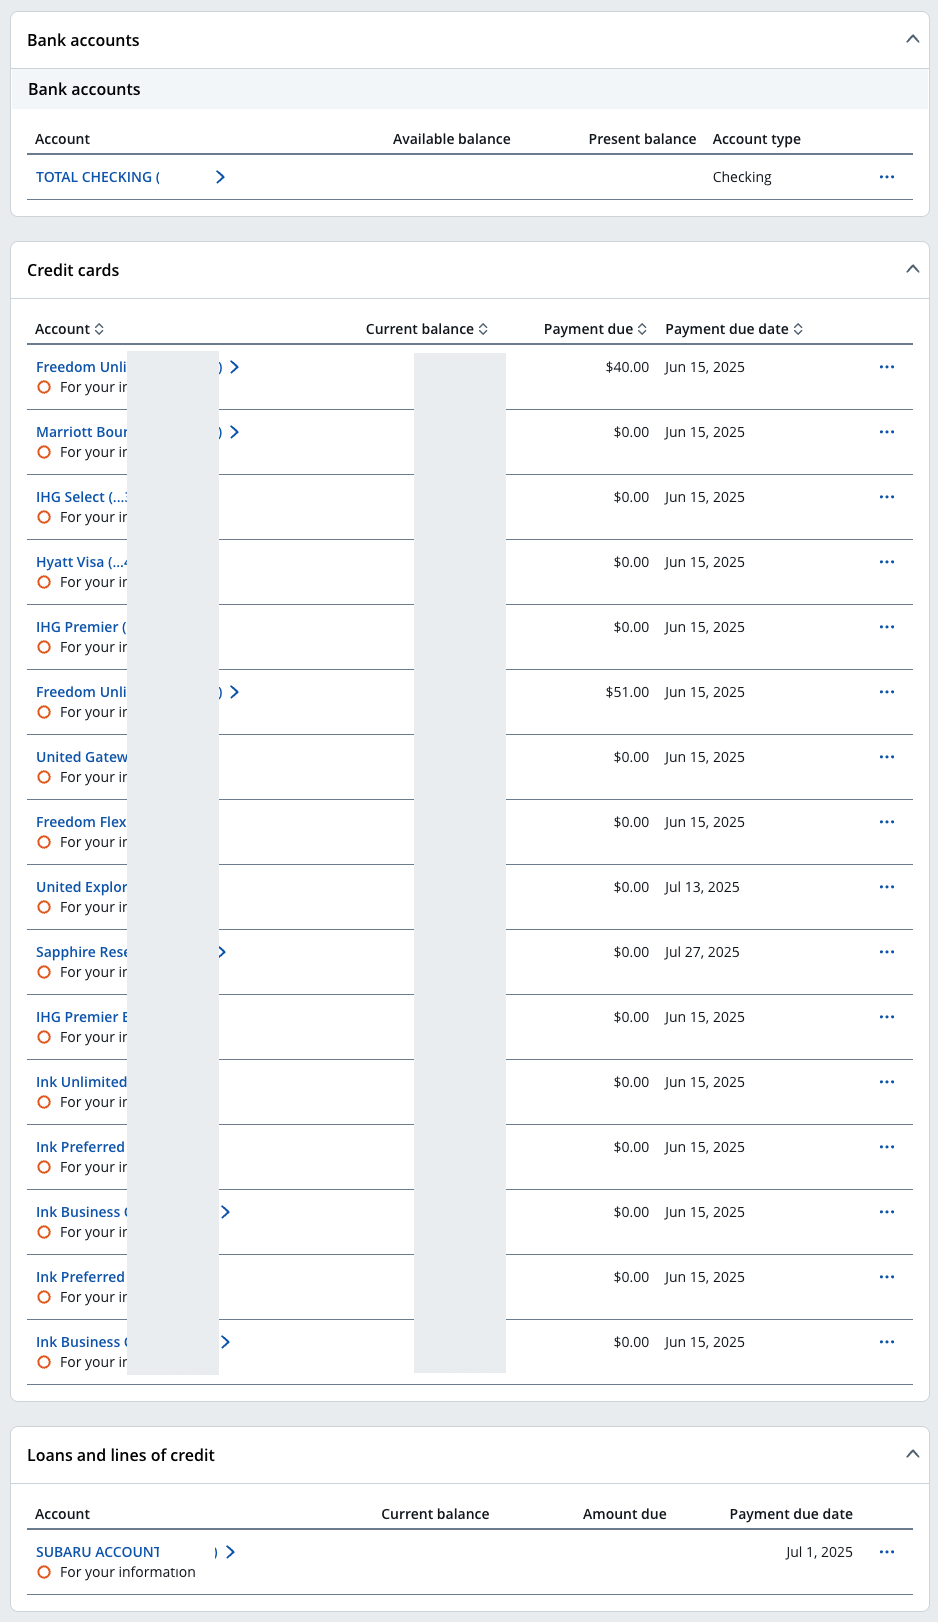Open the three-dot menu for United Gateway

click(x=886, y=757)
